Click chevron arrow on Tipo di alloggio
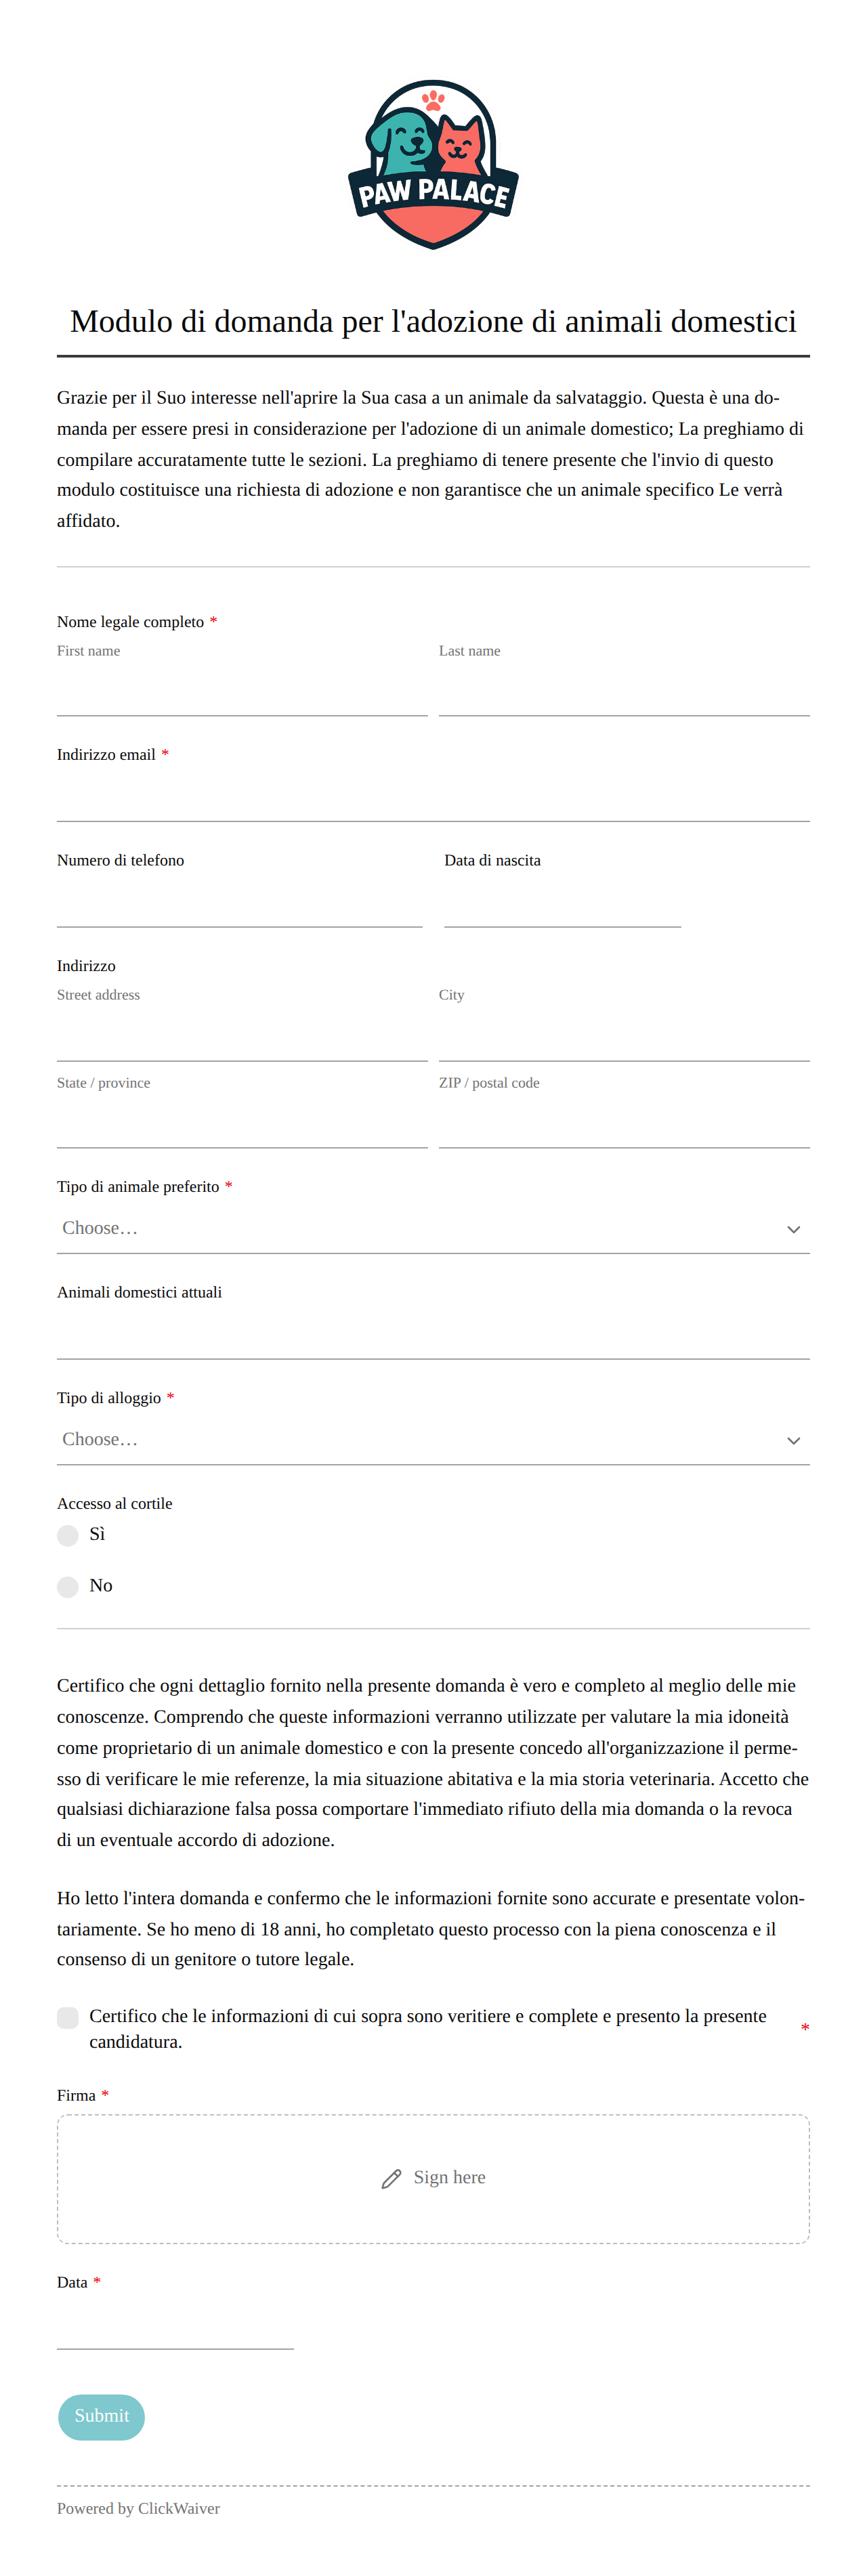 click(x=793, y=1440)
